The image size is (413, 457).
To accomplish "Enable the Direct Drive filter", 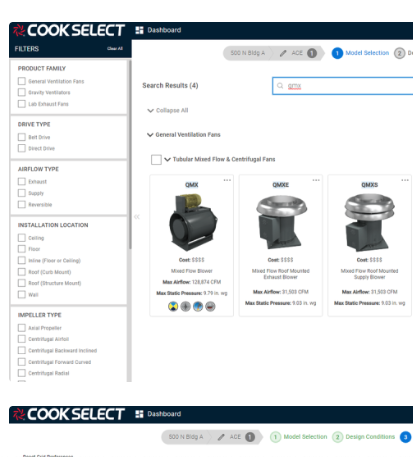I will [22, 148].
